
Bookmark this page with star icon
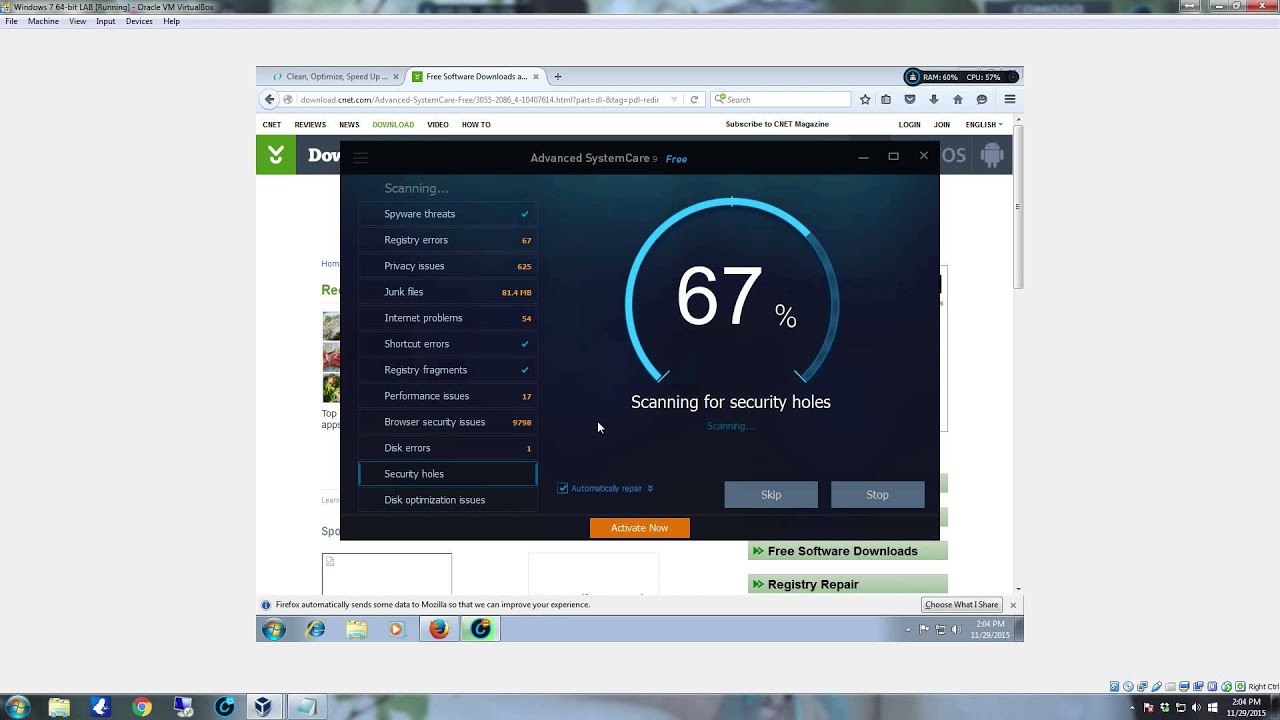point(865,99)
